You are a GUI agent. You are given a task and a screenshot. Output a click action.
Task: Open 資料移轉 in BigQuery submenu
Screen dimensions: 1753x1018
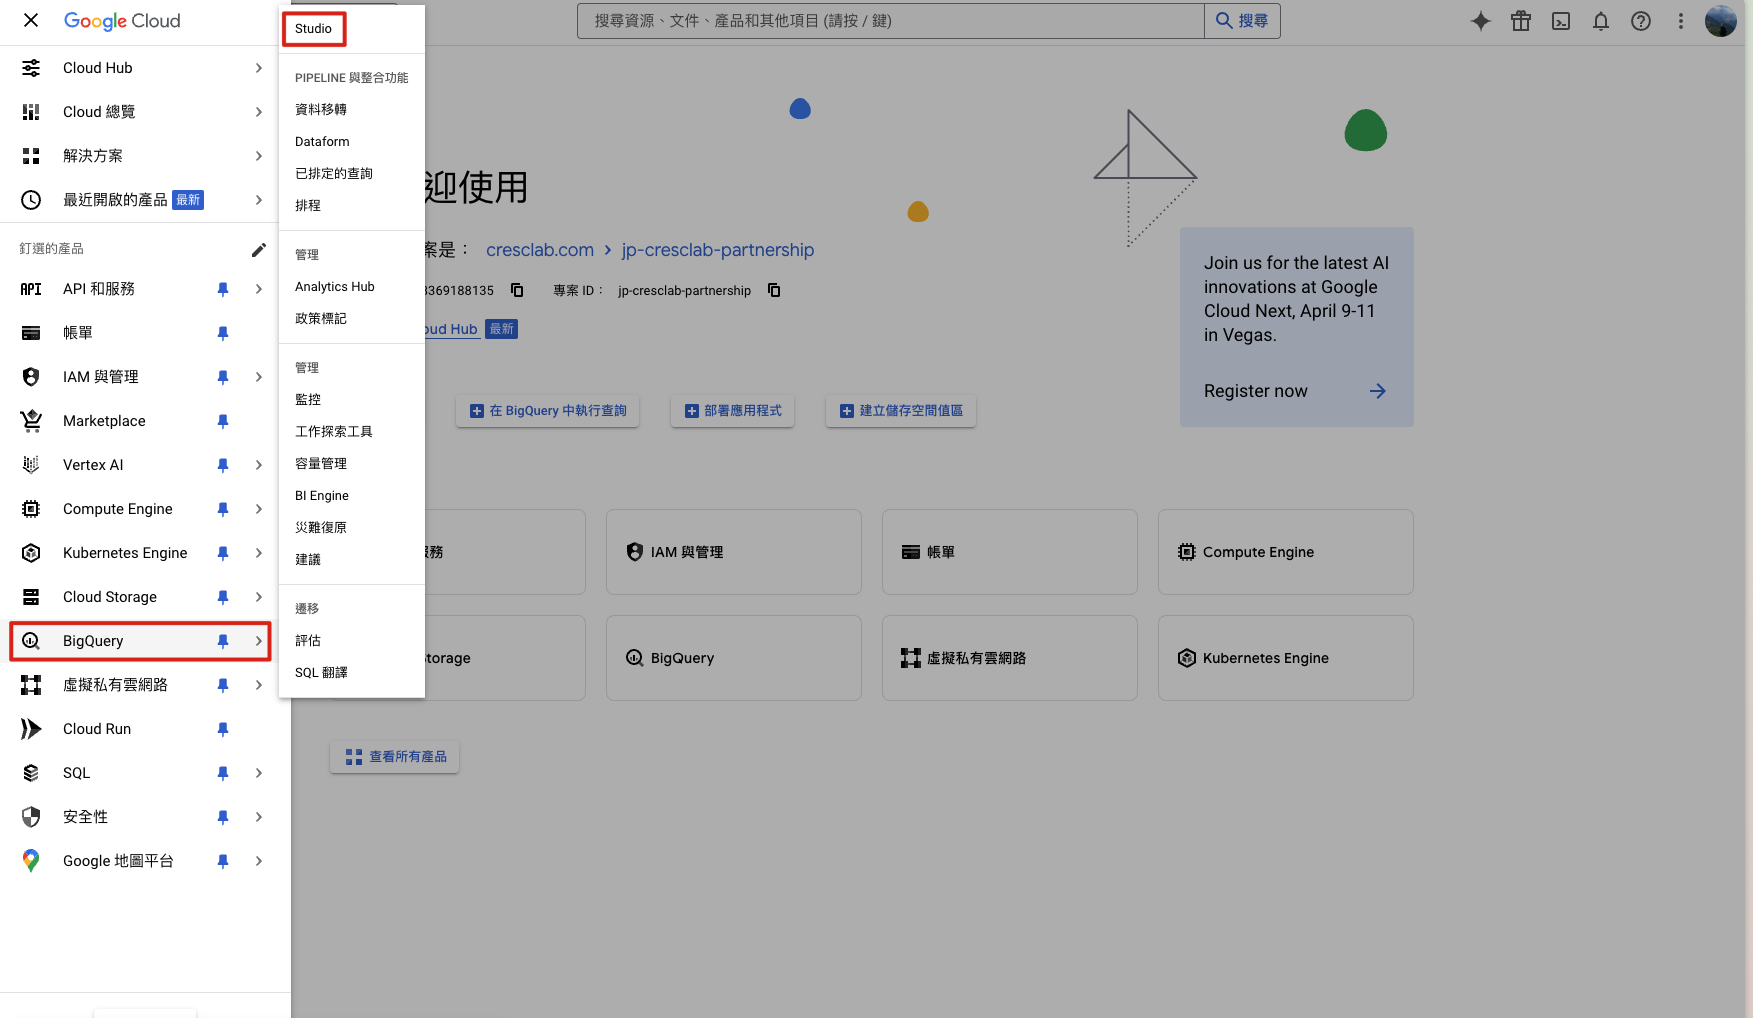point(352,109)
